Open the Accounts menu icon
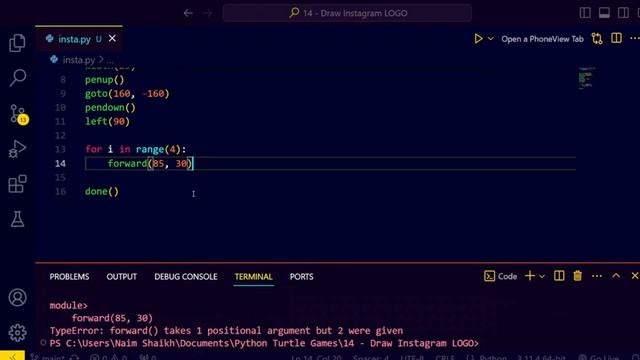Viewport: 640px width, 360px height. [x=18, y=298]
